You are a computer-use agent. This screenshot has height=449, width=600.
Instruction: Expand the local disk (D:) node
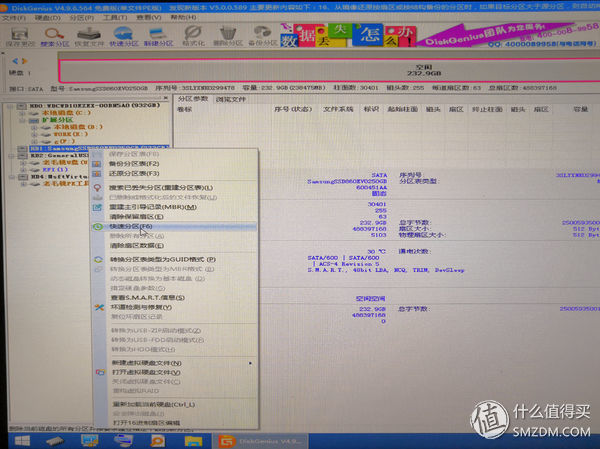click(x=34, y=127)
